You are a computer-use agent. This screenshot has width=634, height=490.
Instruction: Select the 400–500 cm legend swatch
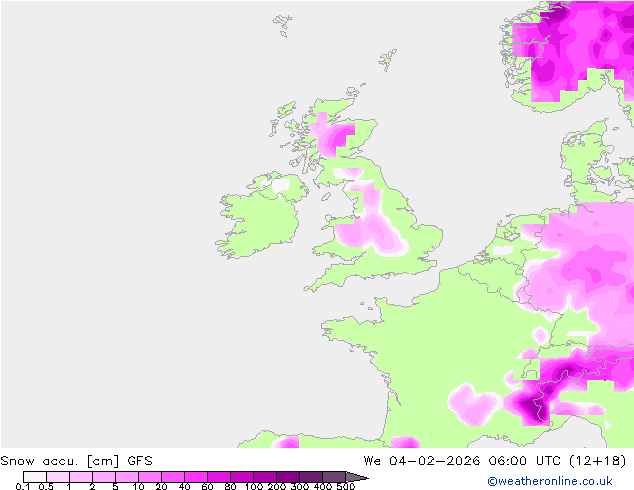[334, 477]
